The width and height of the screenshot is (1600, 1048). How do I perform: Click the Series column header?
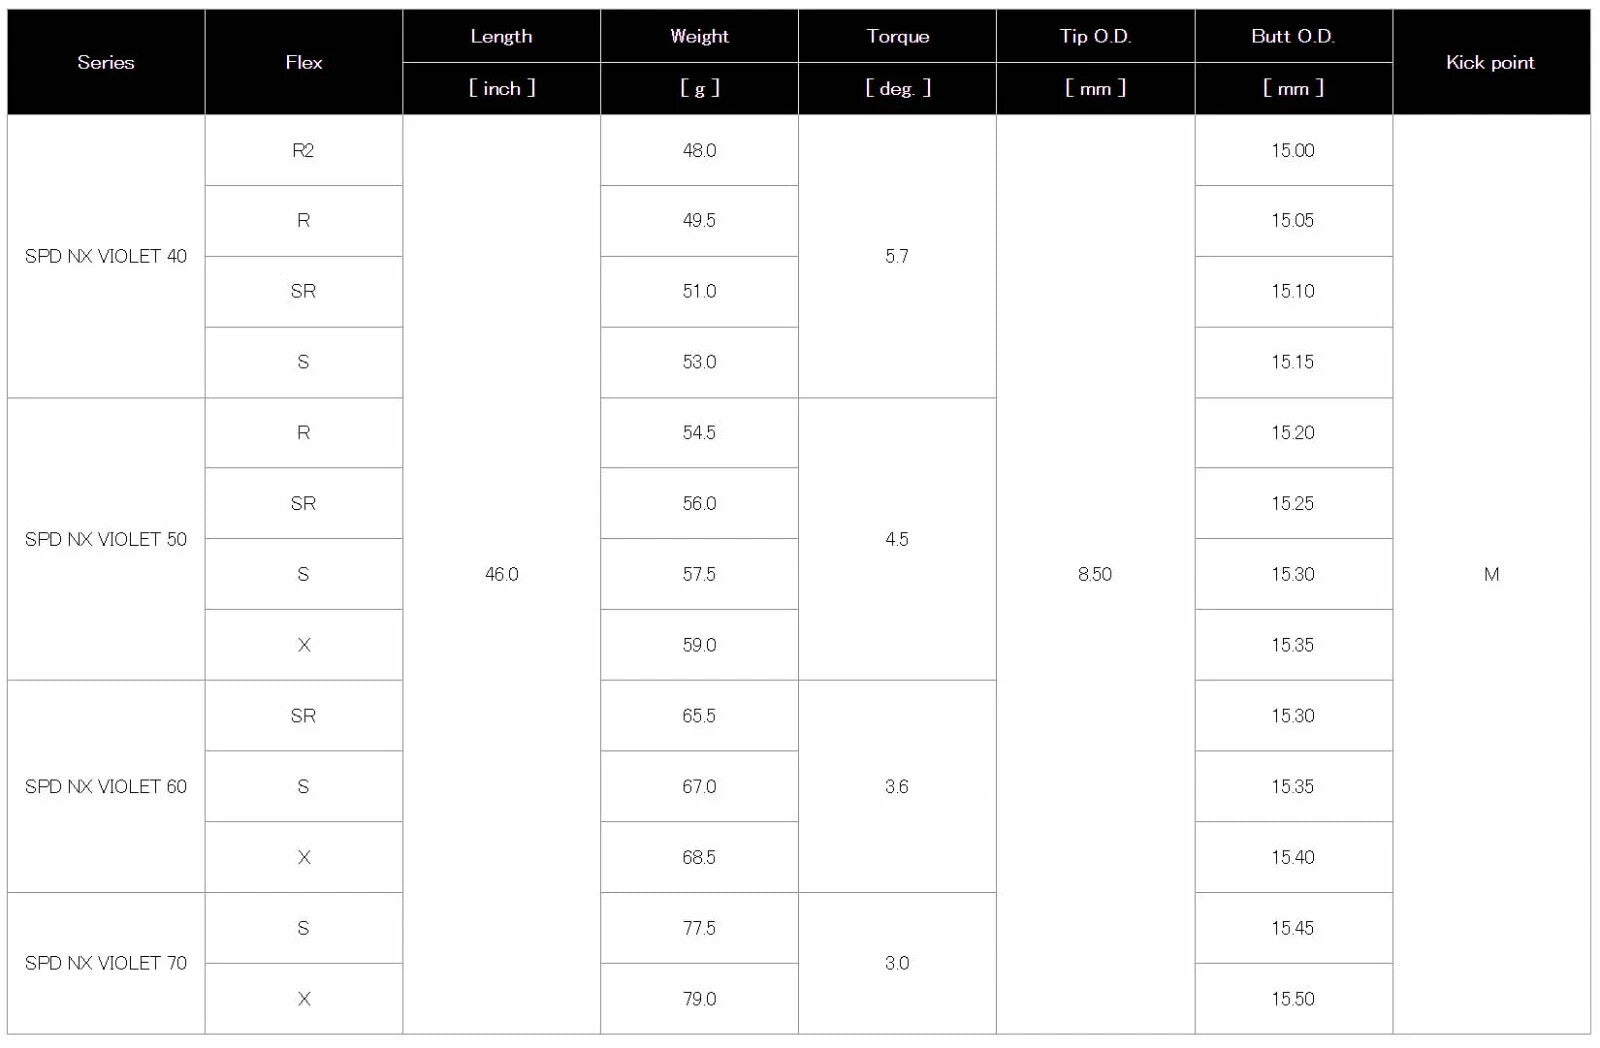pos(105,62)
